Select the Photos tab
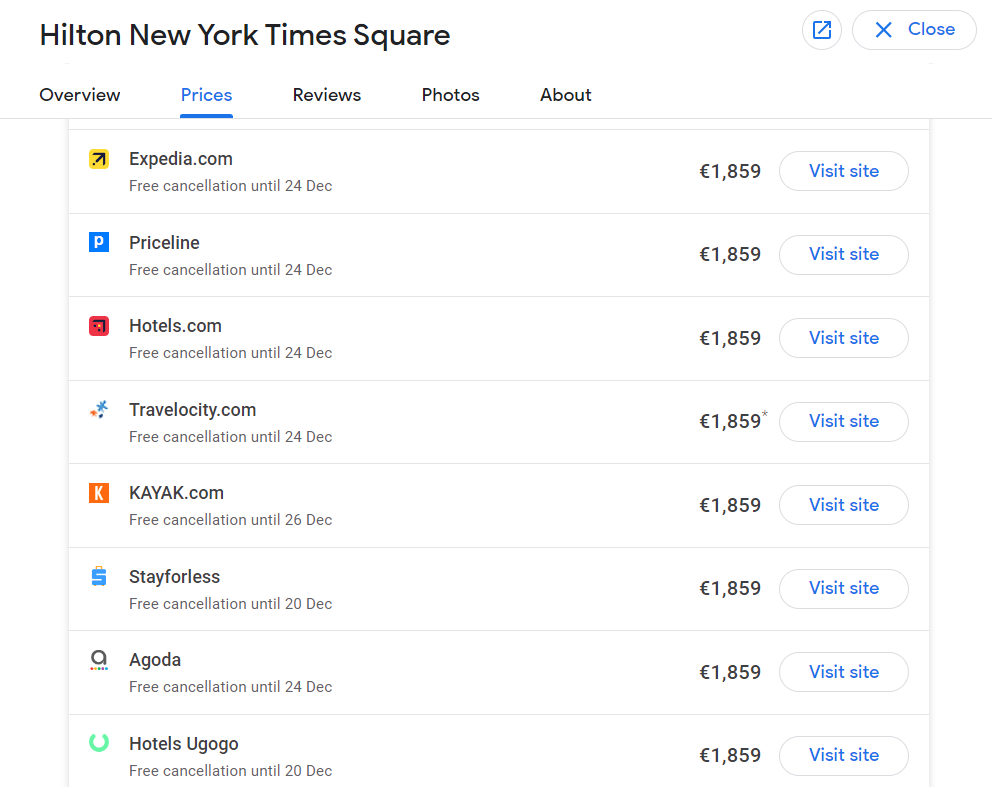 click(x=451, y=95)
